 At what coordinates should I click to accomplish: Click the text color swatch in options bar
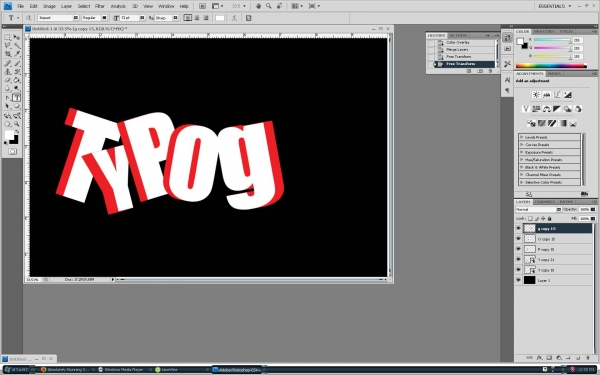pos(220,18)
